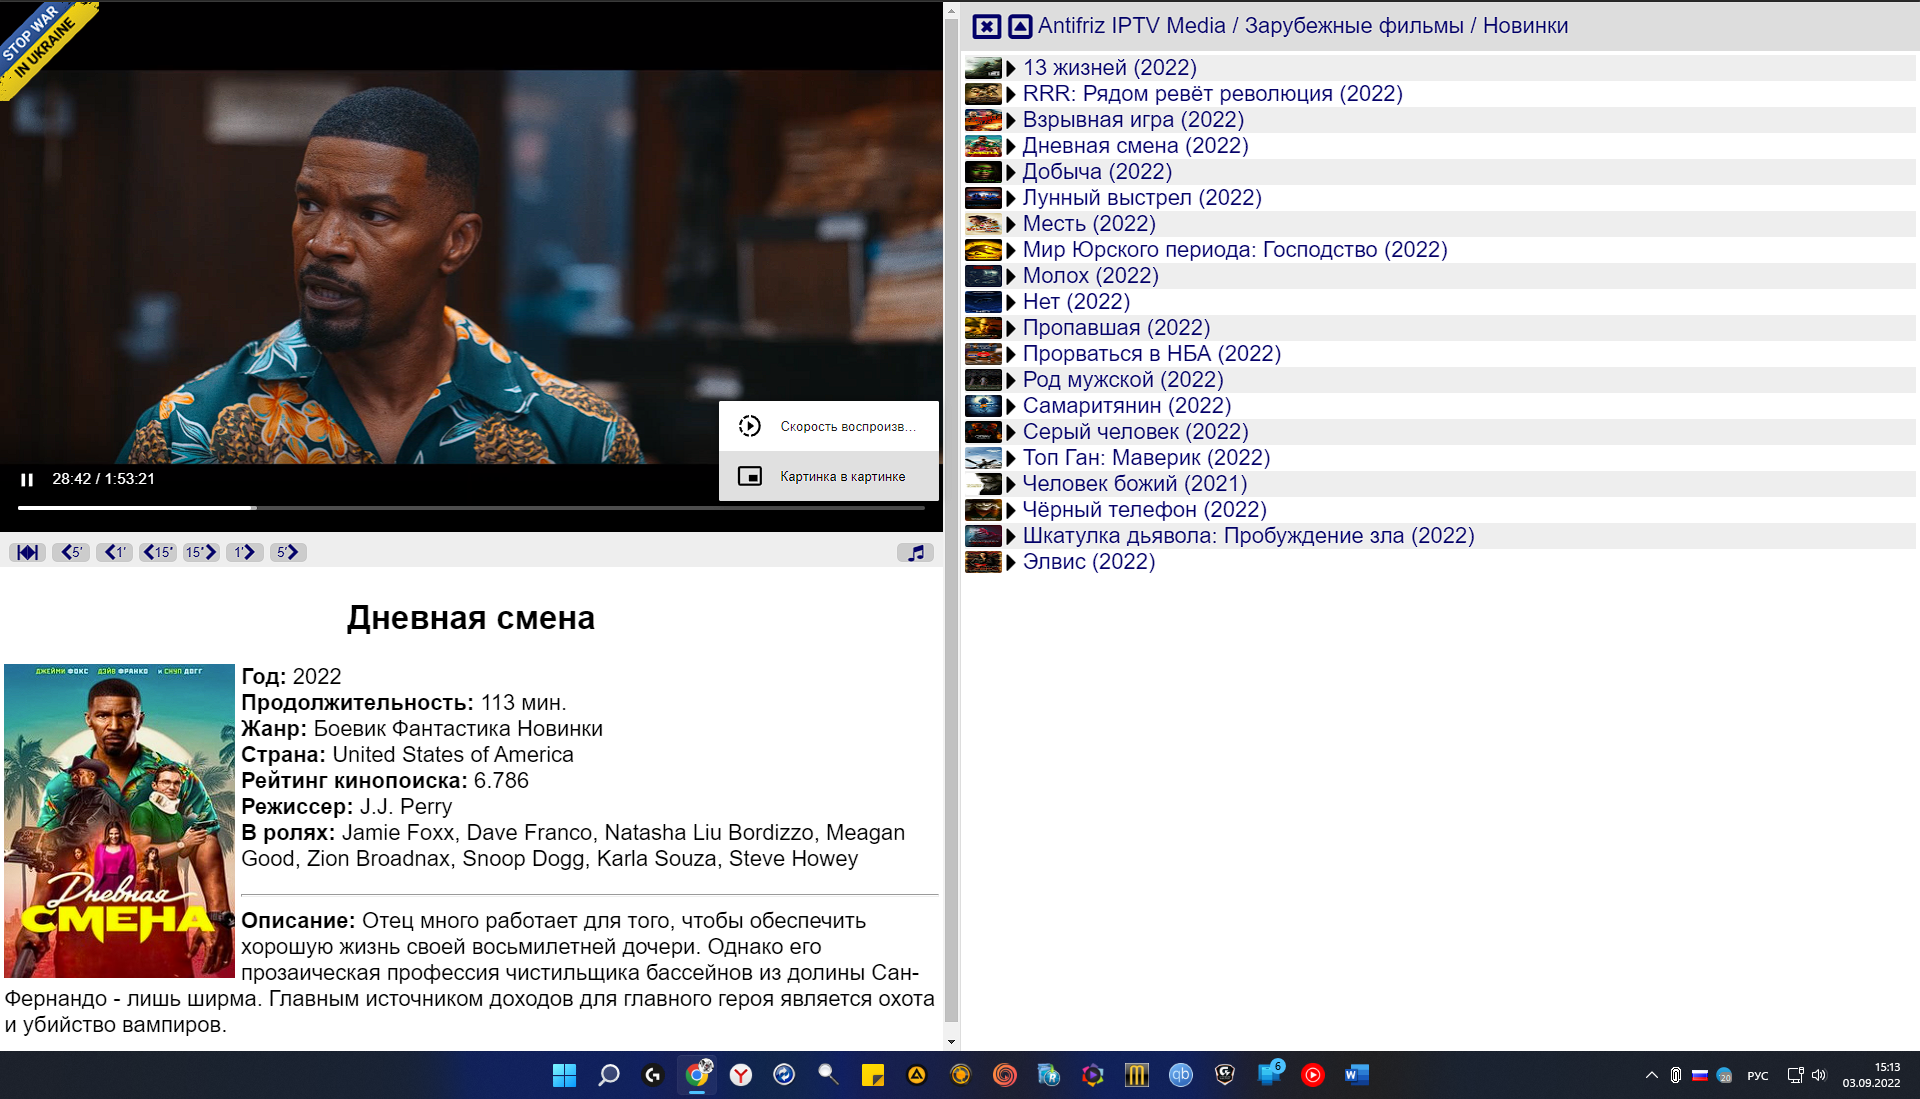This screenshot has height=1099, width=1920.
Task: Close the playlist panel X icon
Action: 986,27
